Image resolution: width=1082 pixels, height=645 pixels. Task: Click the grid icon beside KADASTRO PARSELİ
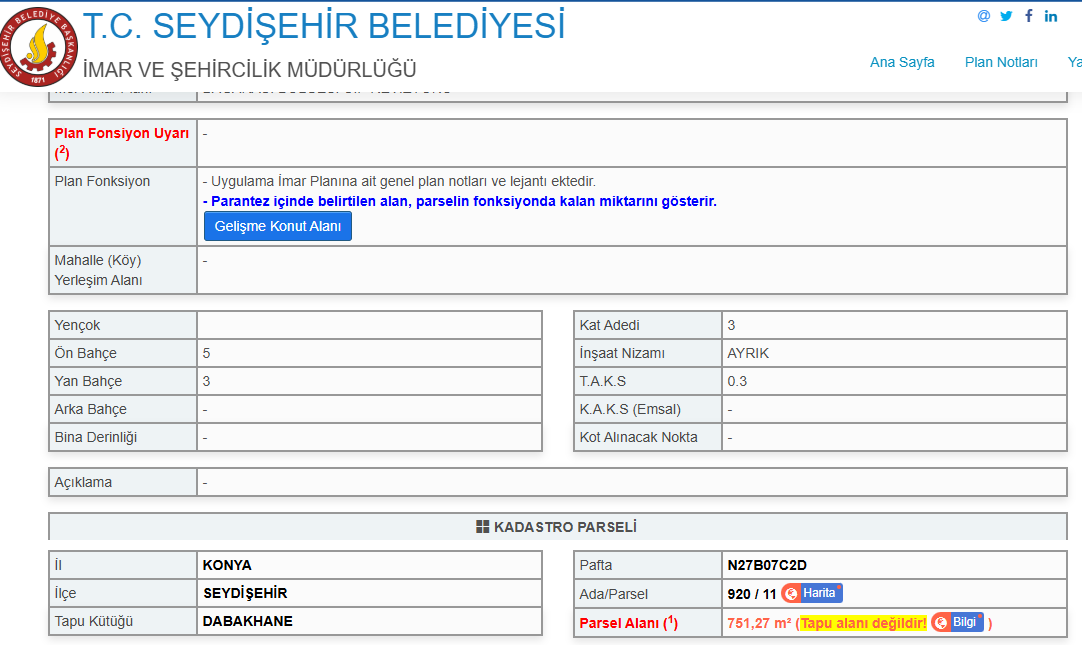pyautogui.click(x=483, y=527)
